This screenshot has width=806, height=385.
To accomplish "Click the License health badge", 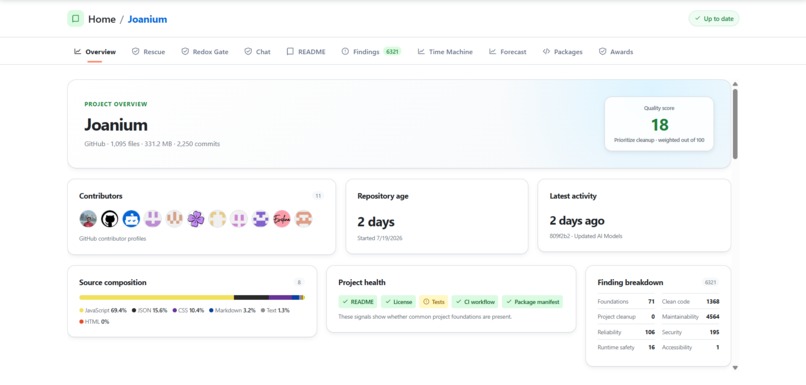I will (398, 302).
